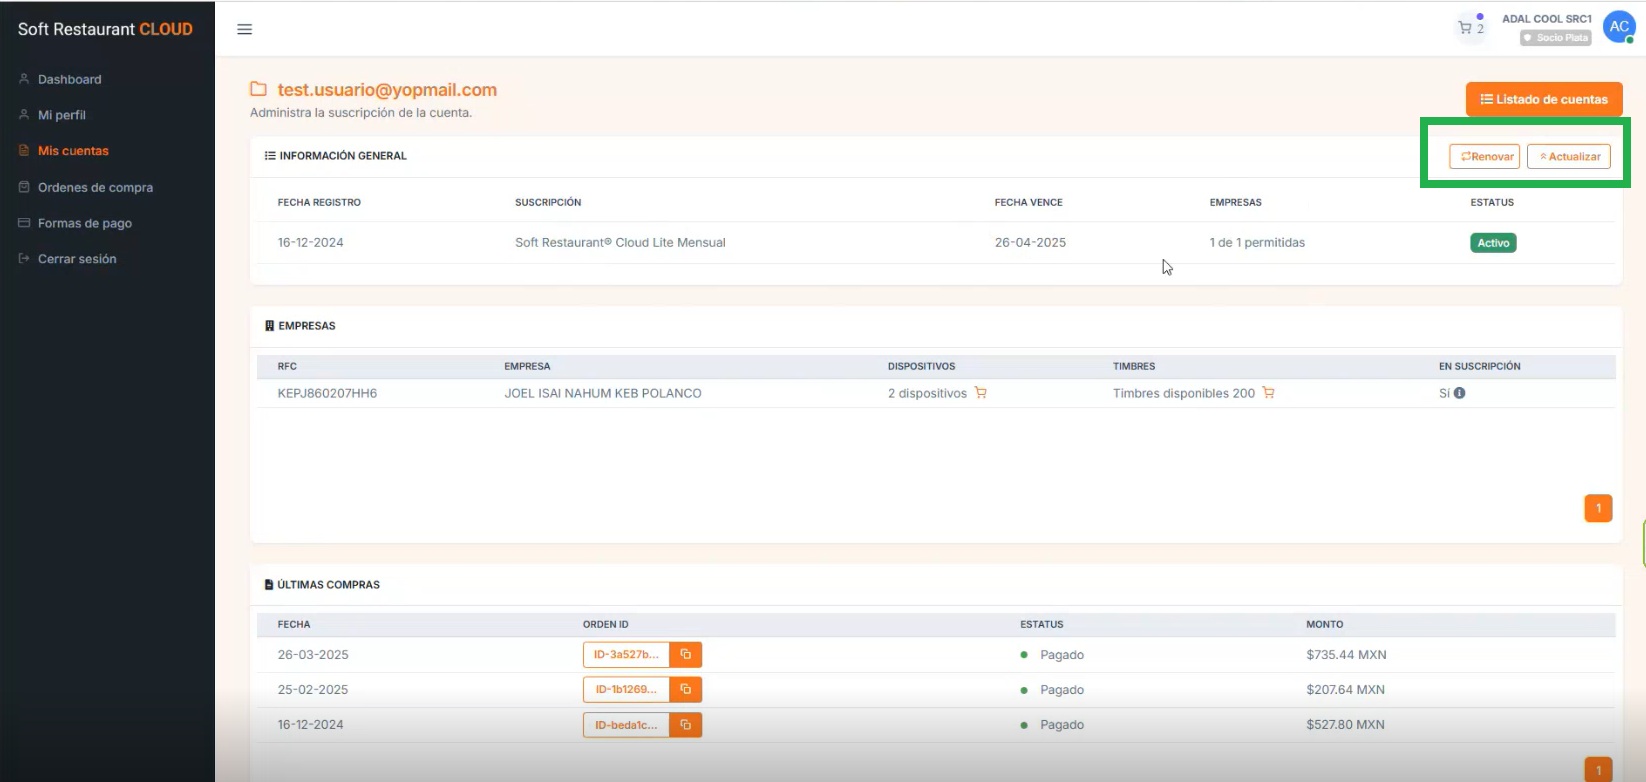Click the Mi perfil sidebar icon
Screen dimensions: 1646x782
pyautogui.click(x=24, y=115)
